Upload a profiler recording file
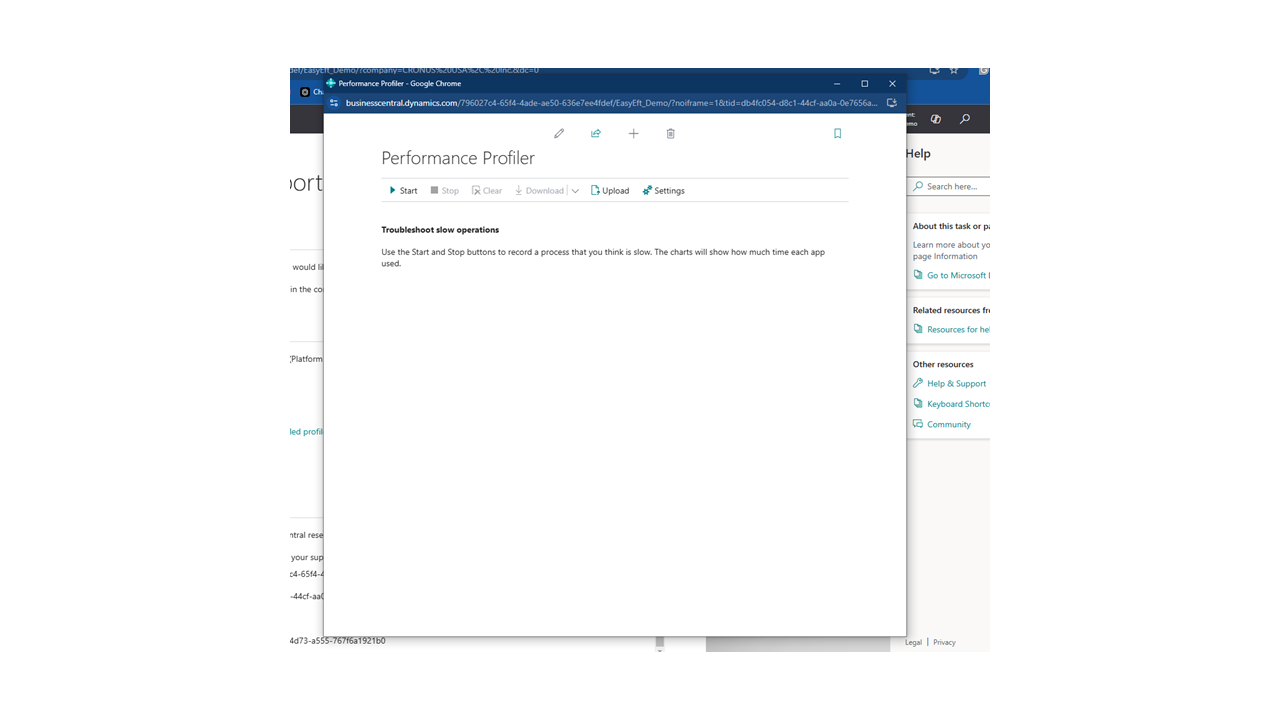This screenshot has height=720, width=1280. (x=610, y=191)
